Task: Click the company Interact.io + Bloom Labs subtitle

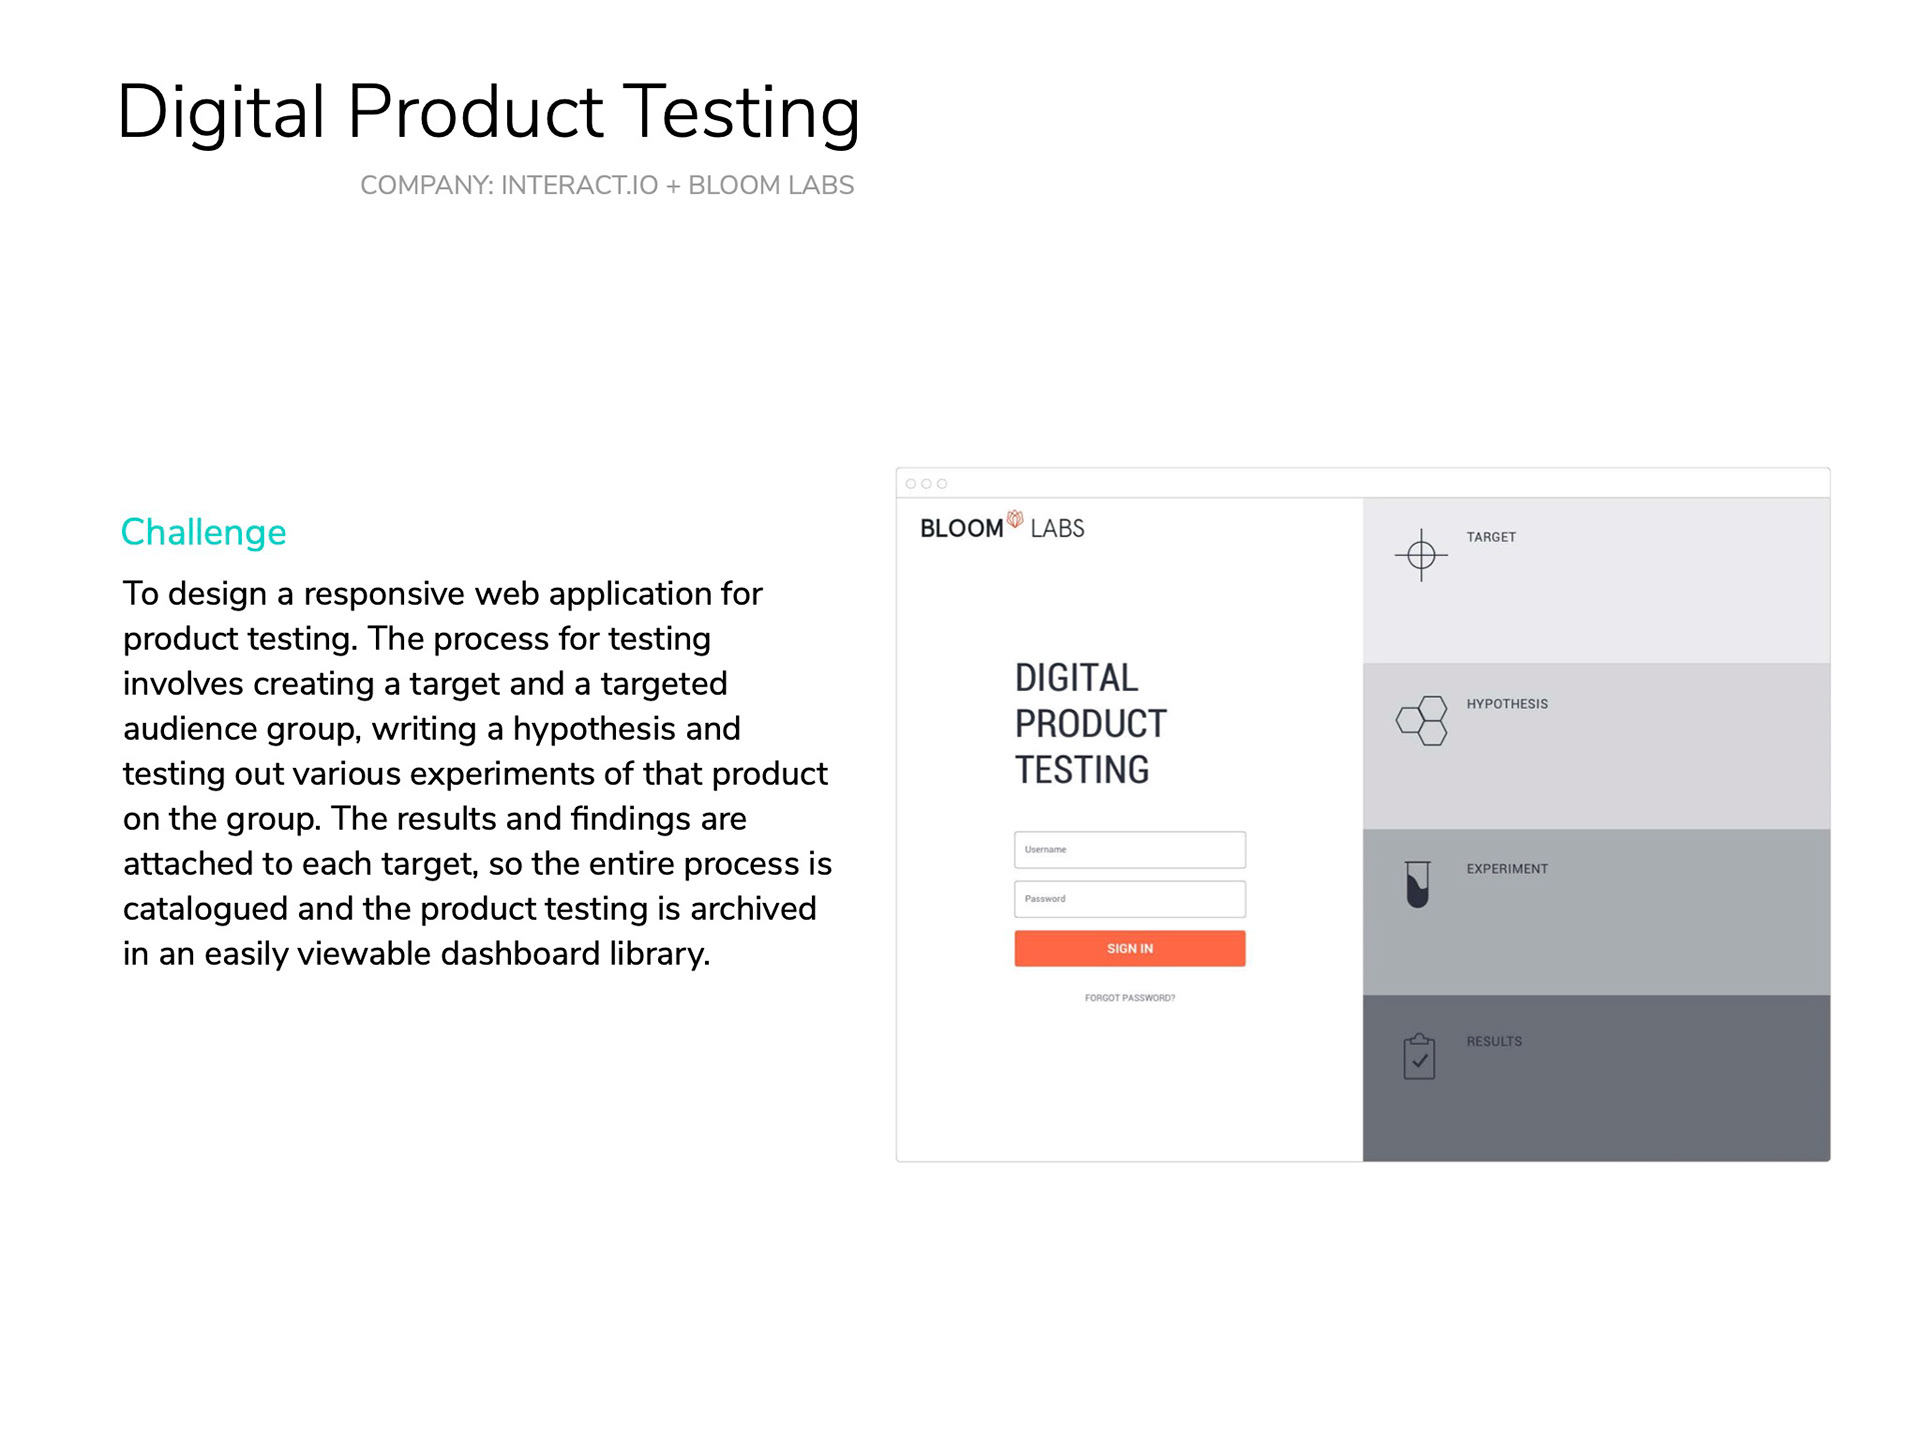Action: click(x=607, y=185)
